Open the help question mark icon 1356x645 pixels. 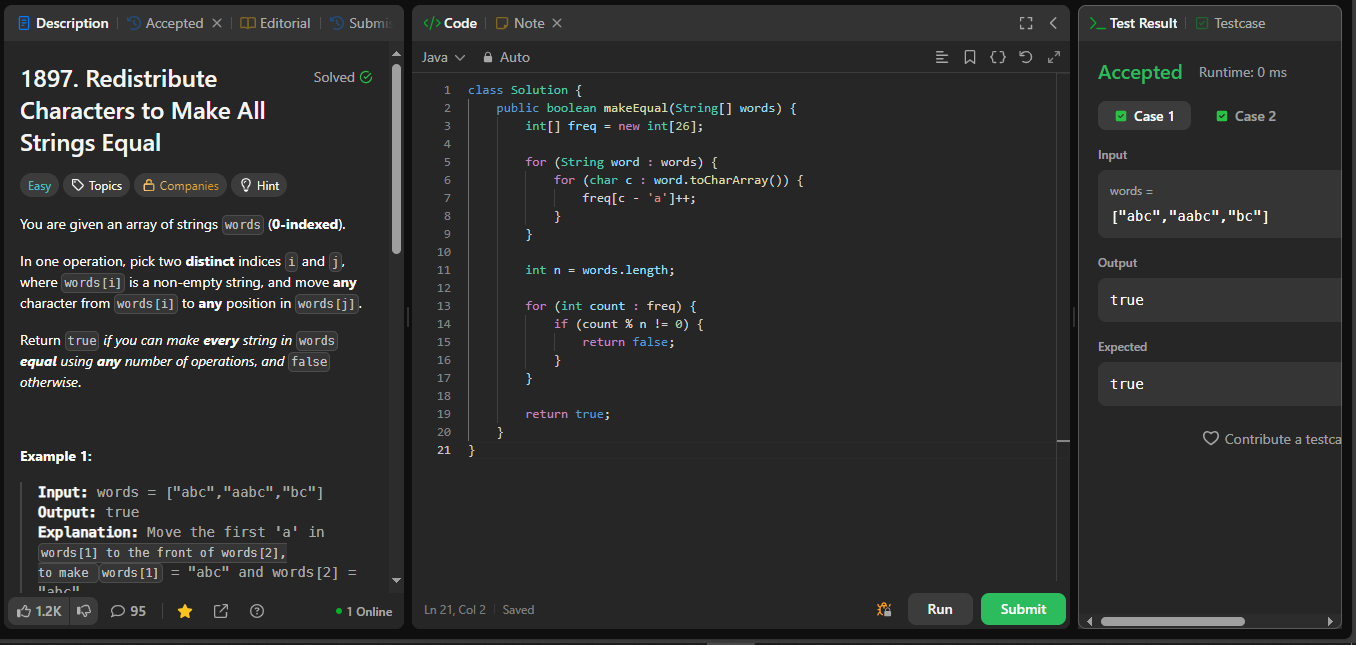[x=257, y=611]
